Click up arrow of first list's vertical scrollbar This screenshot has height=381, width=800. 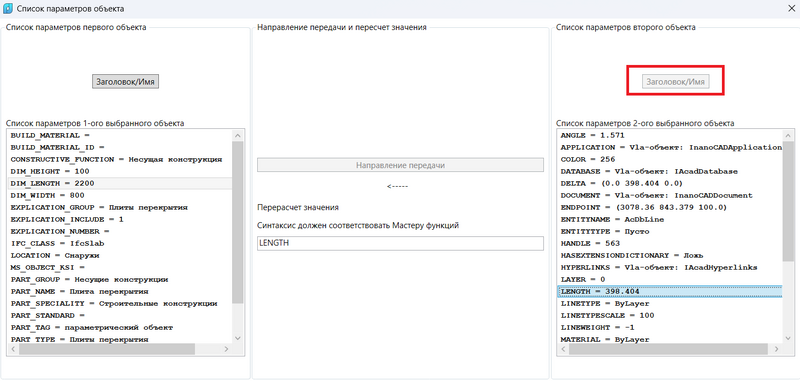(x=237, y=136)
